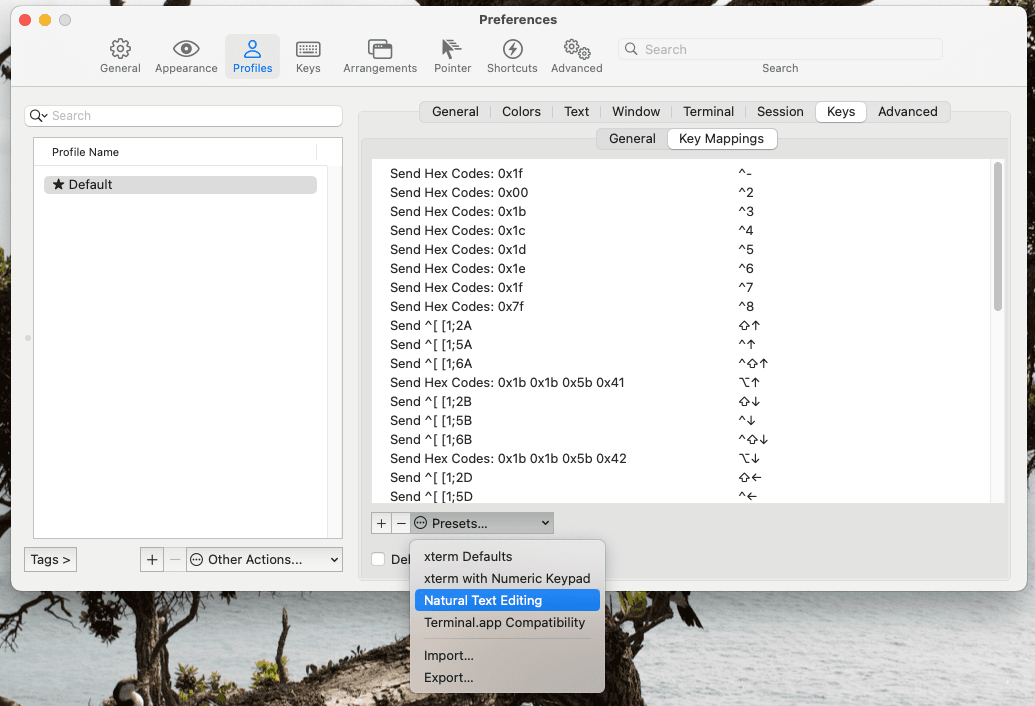Image resolution: width=1035 pixels, height=706 pixels.
Task: Open the General preferences pane
Action: point(120,56)
